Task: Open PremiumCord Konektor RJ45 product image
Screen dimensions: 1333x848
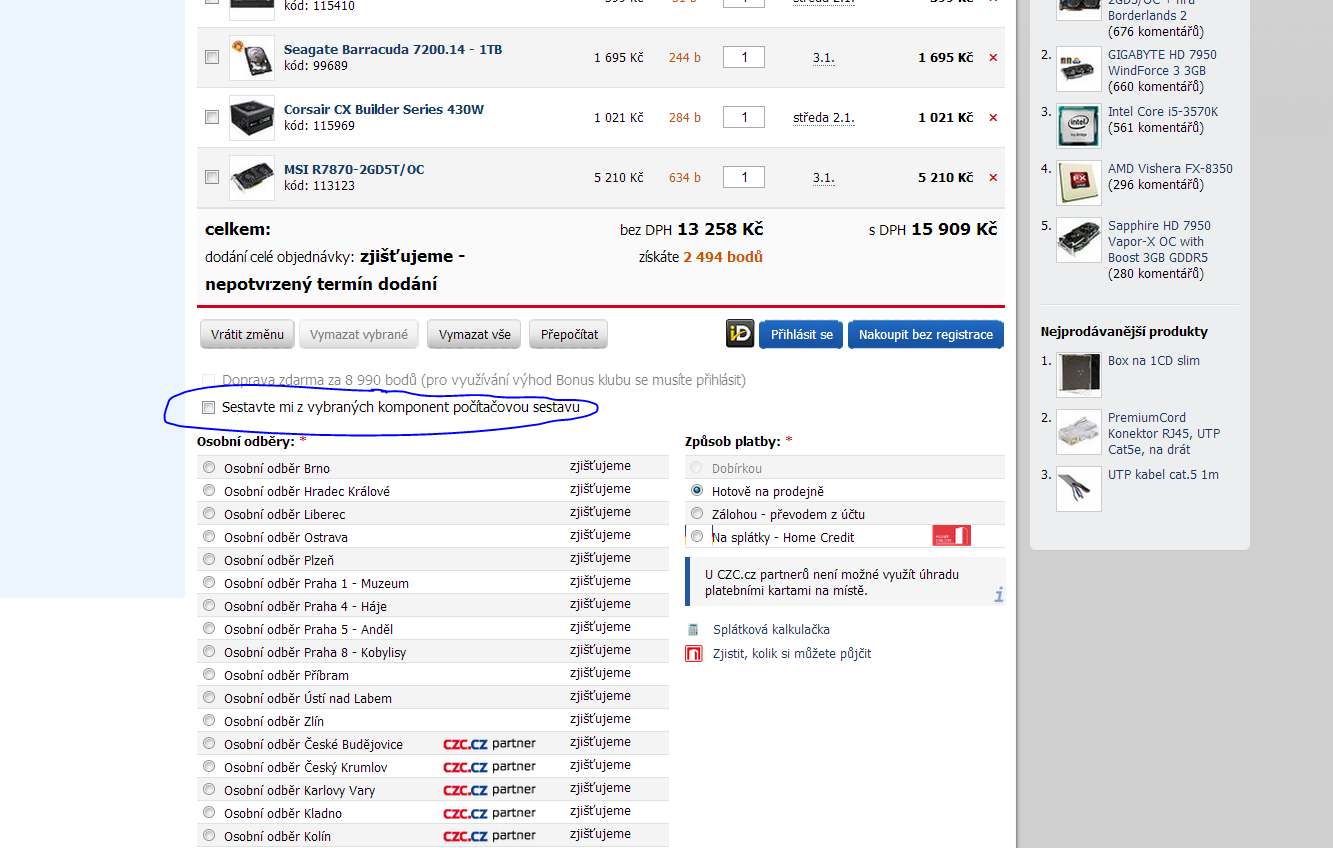Action: (x=1079, y=432)
